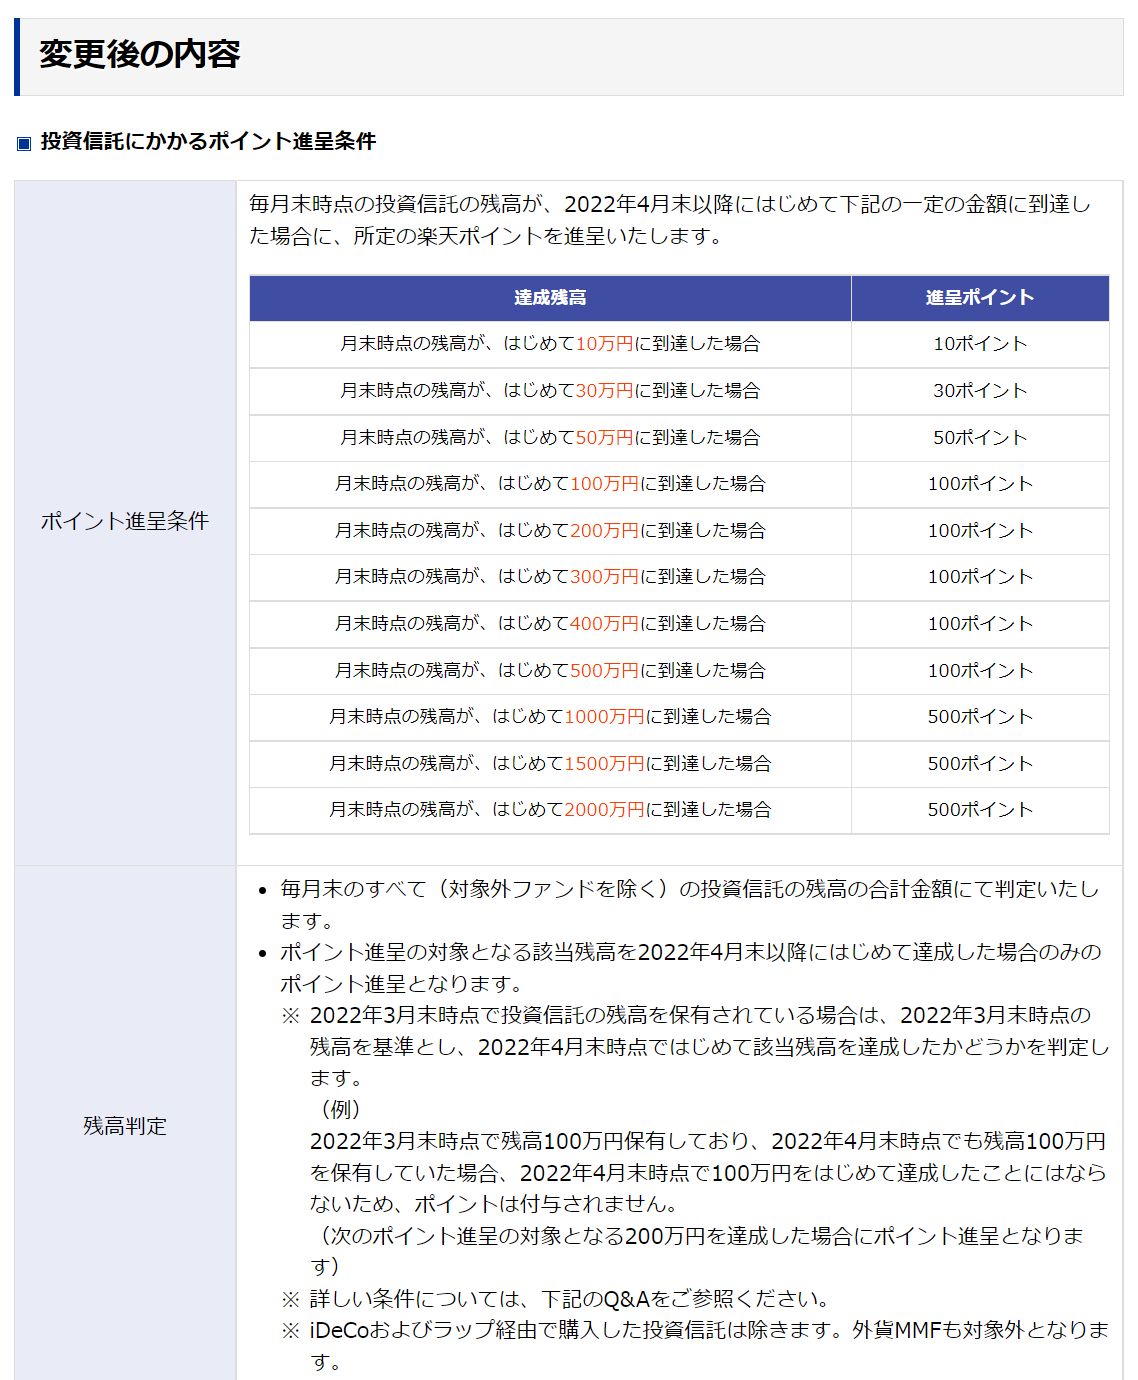Click the red 10万円 amount text
Viewport: 1138px width, 1380px height.
[x=604, y=344]
